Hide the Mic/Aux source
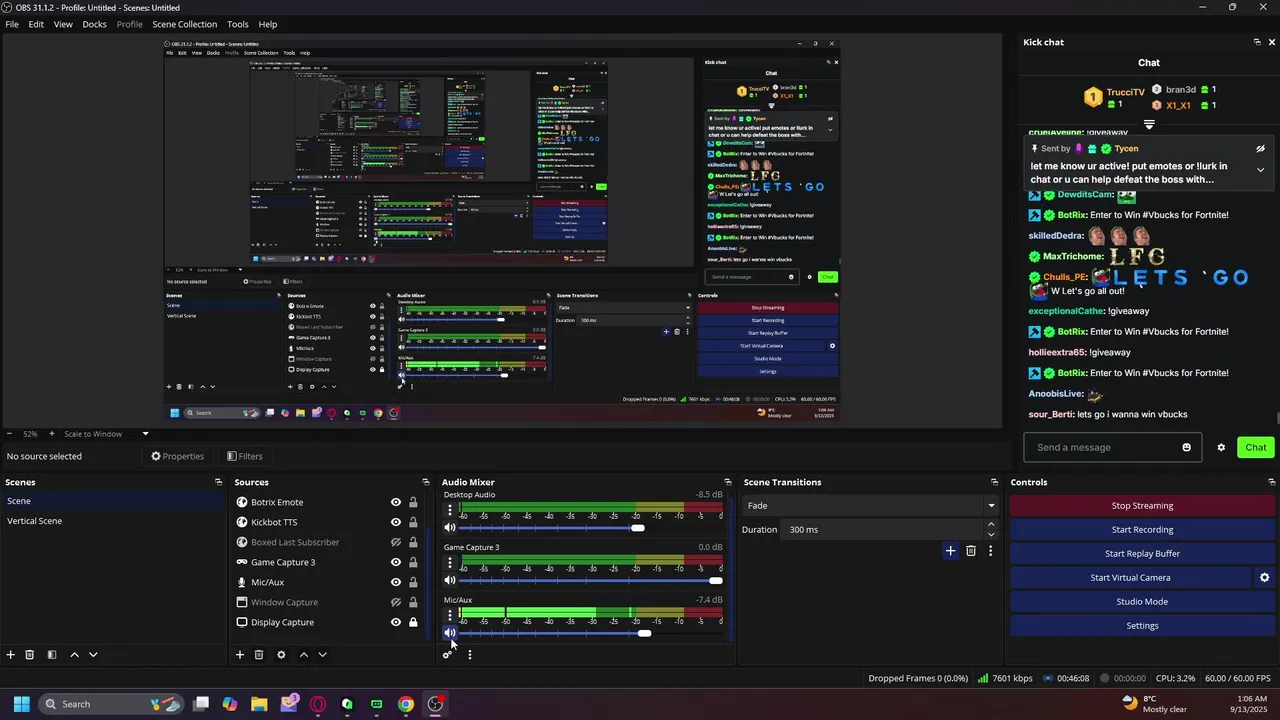 tap(396, 582)
